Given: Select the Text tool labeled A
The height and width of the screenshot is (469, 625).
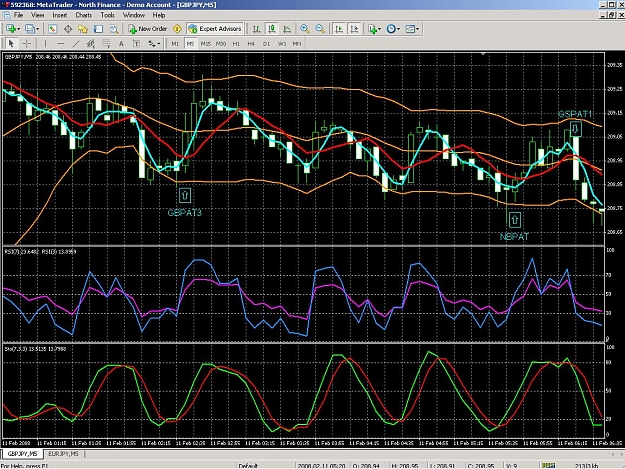Looking at the screenshot, I should [x=121, y=43].
